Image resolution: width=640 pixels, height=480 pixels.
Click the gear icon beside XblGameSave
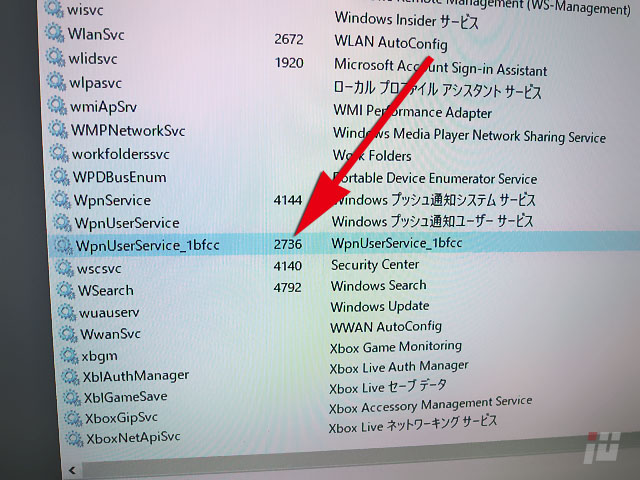[71, 397]
